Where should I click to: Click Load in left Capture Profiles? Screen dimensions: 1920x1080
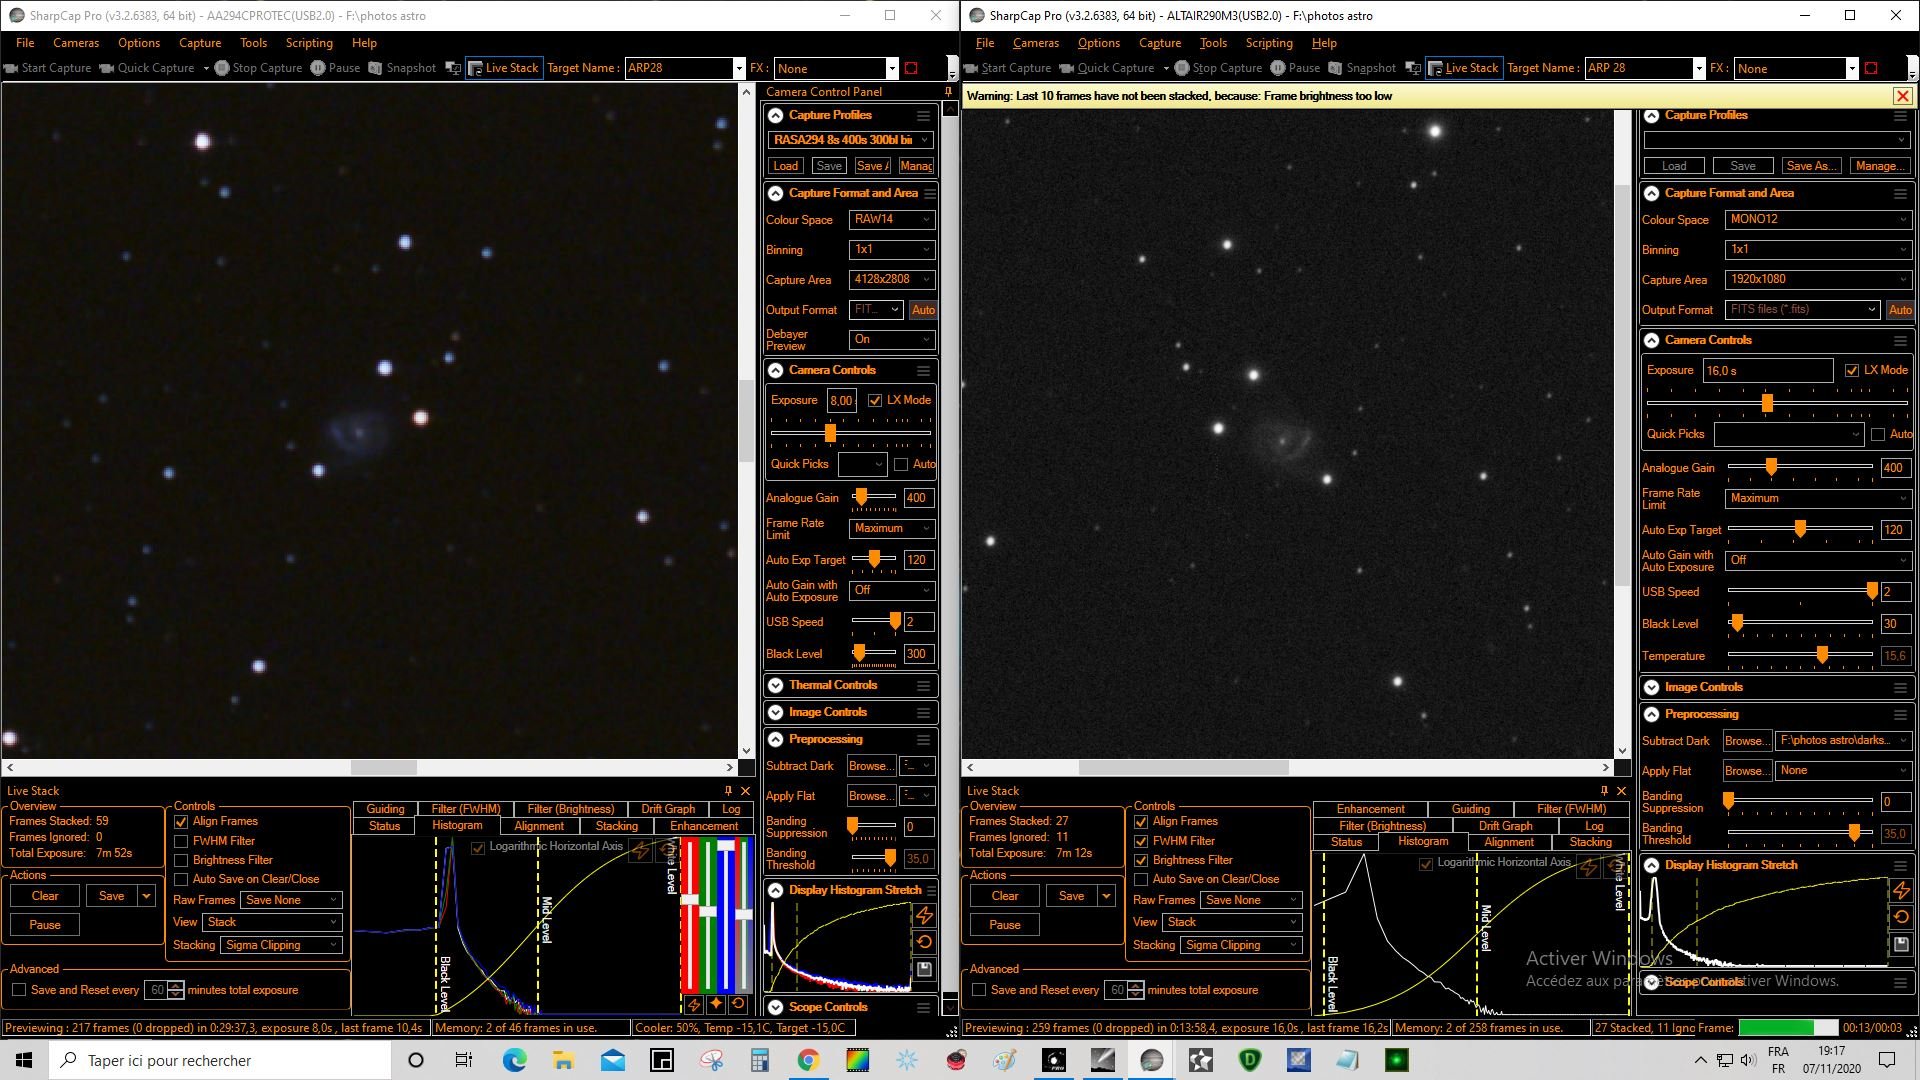coord(785,166)
